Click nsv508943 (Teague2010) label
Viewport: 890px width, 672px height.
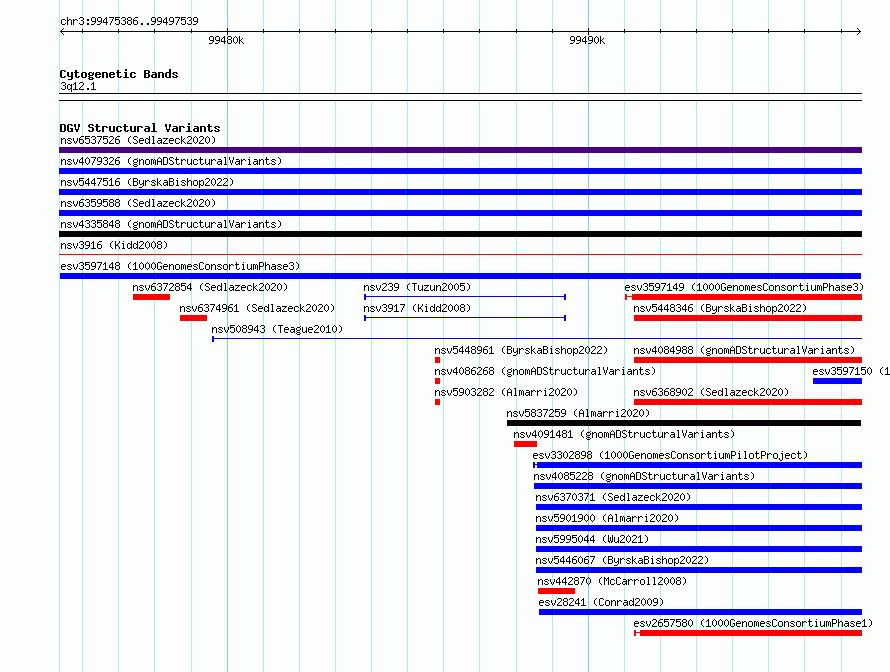277,329
